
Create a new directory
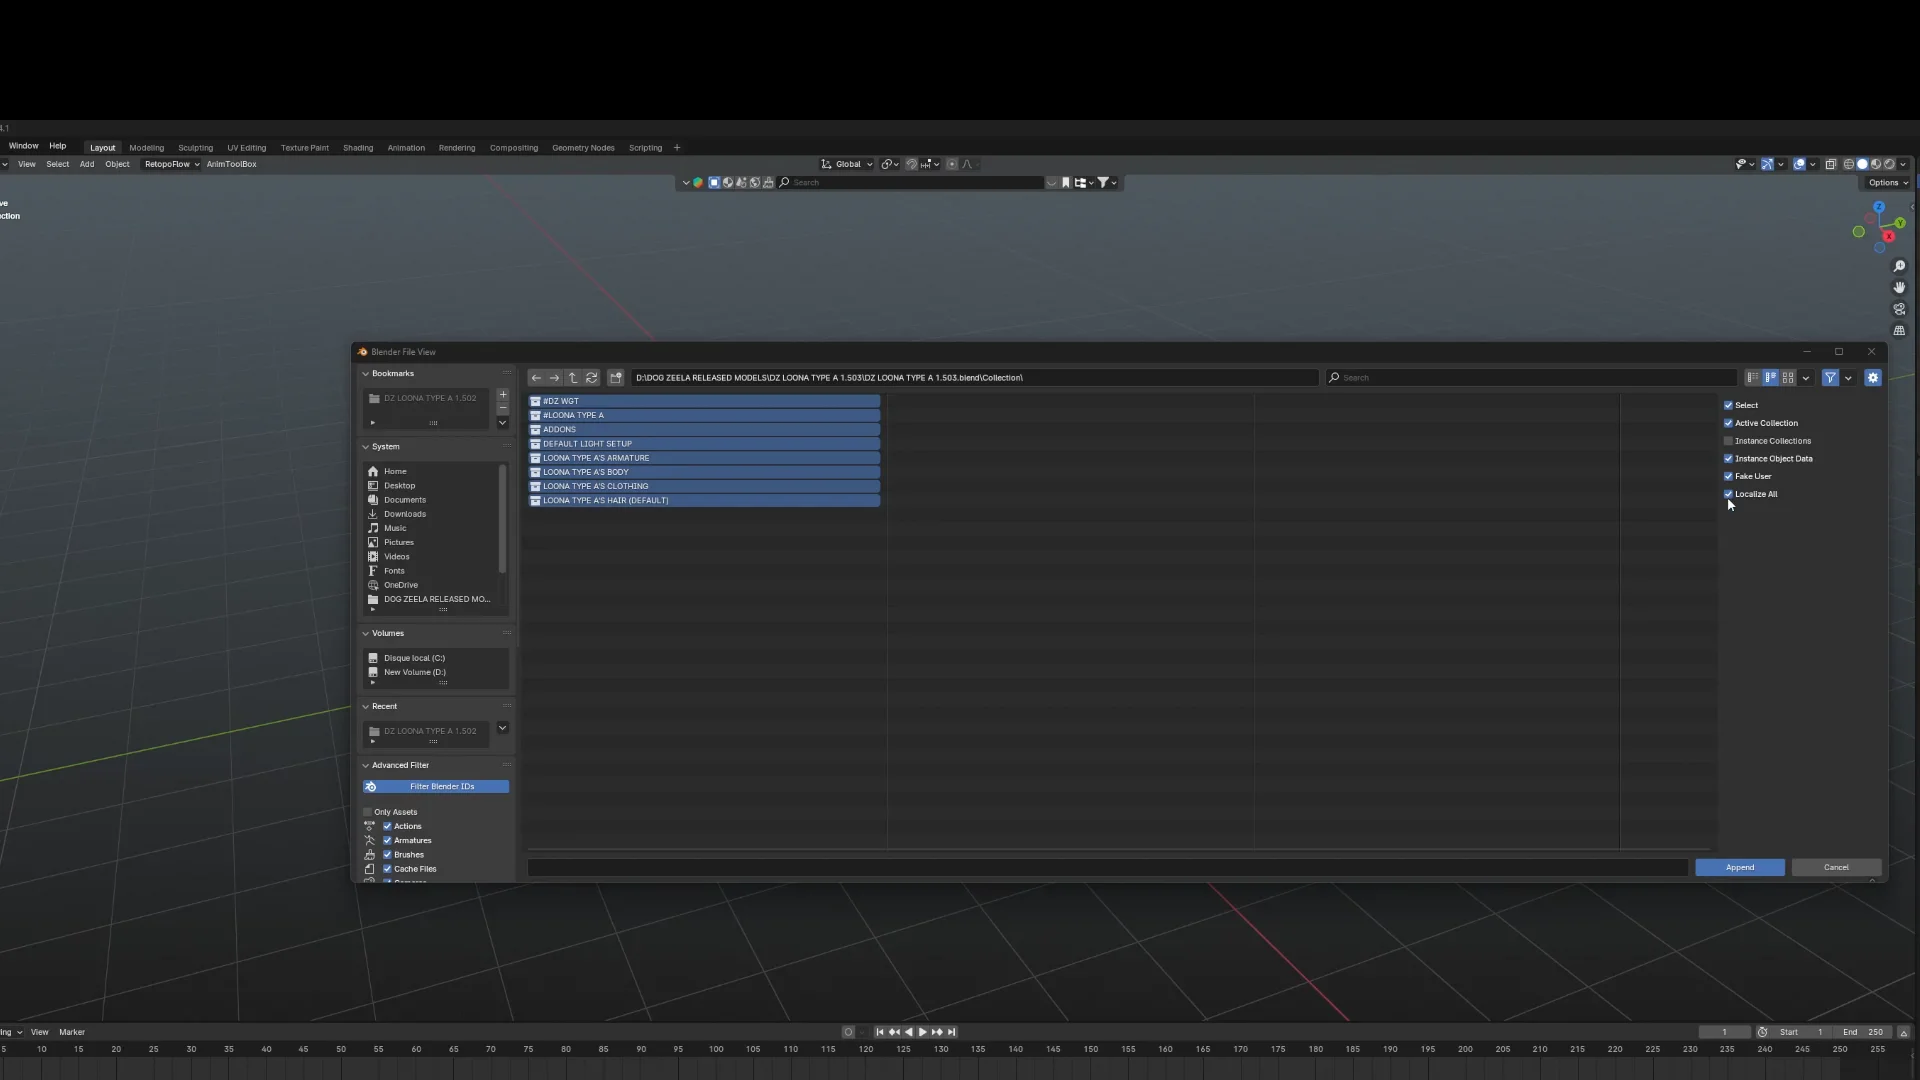(x=616, y=378)
